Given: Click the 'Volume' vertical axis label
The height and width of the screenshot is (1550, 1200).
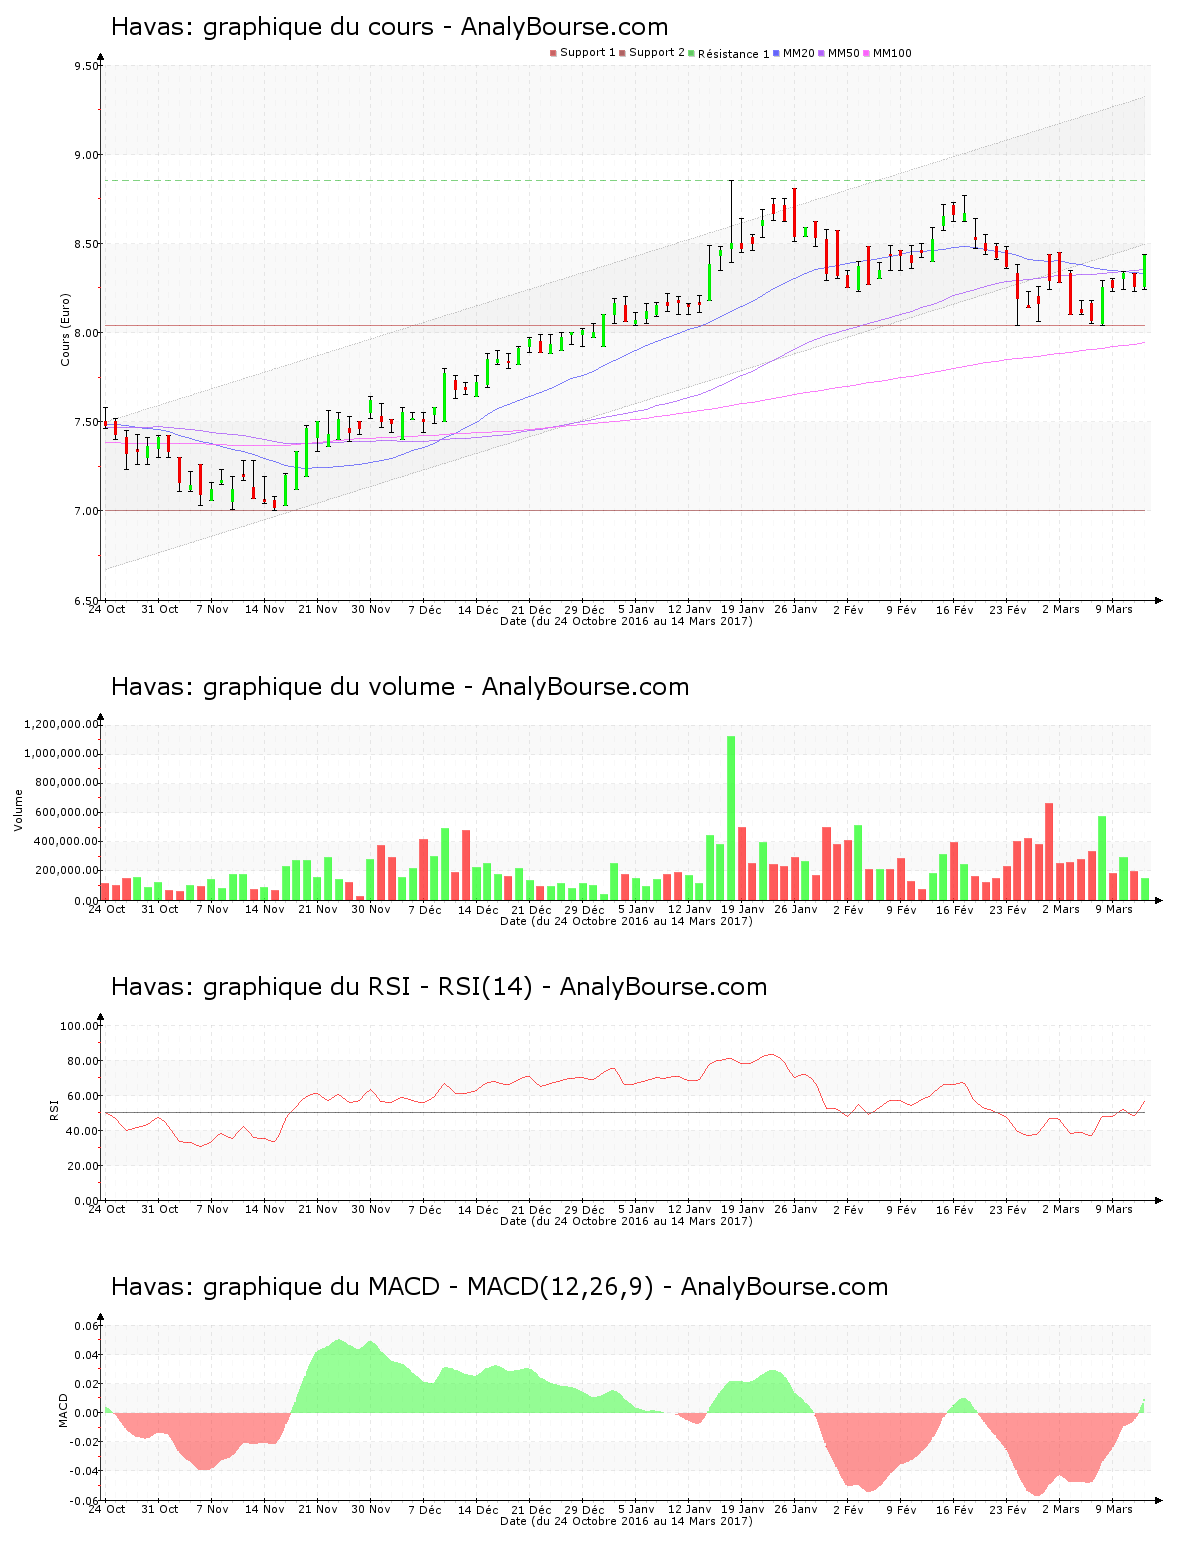Looking at the screenshot, I should point(18,810).
